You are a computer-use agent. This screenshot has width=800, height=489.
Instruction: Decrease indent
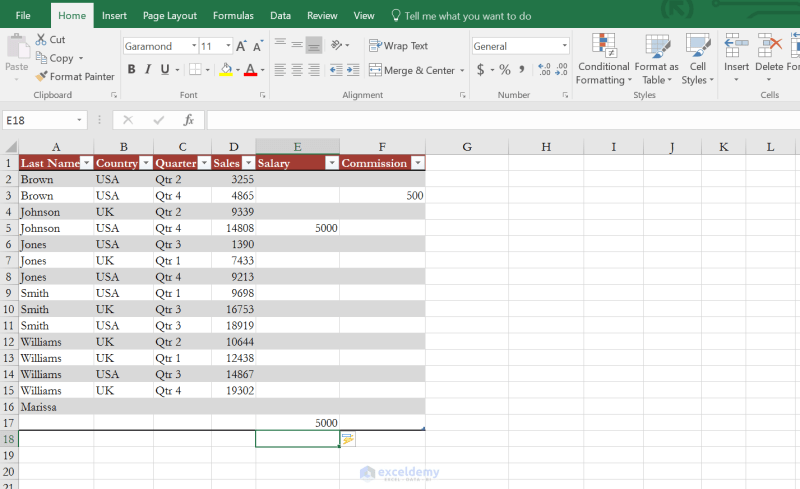click(336, 70)
